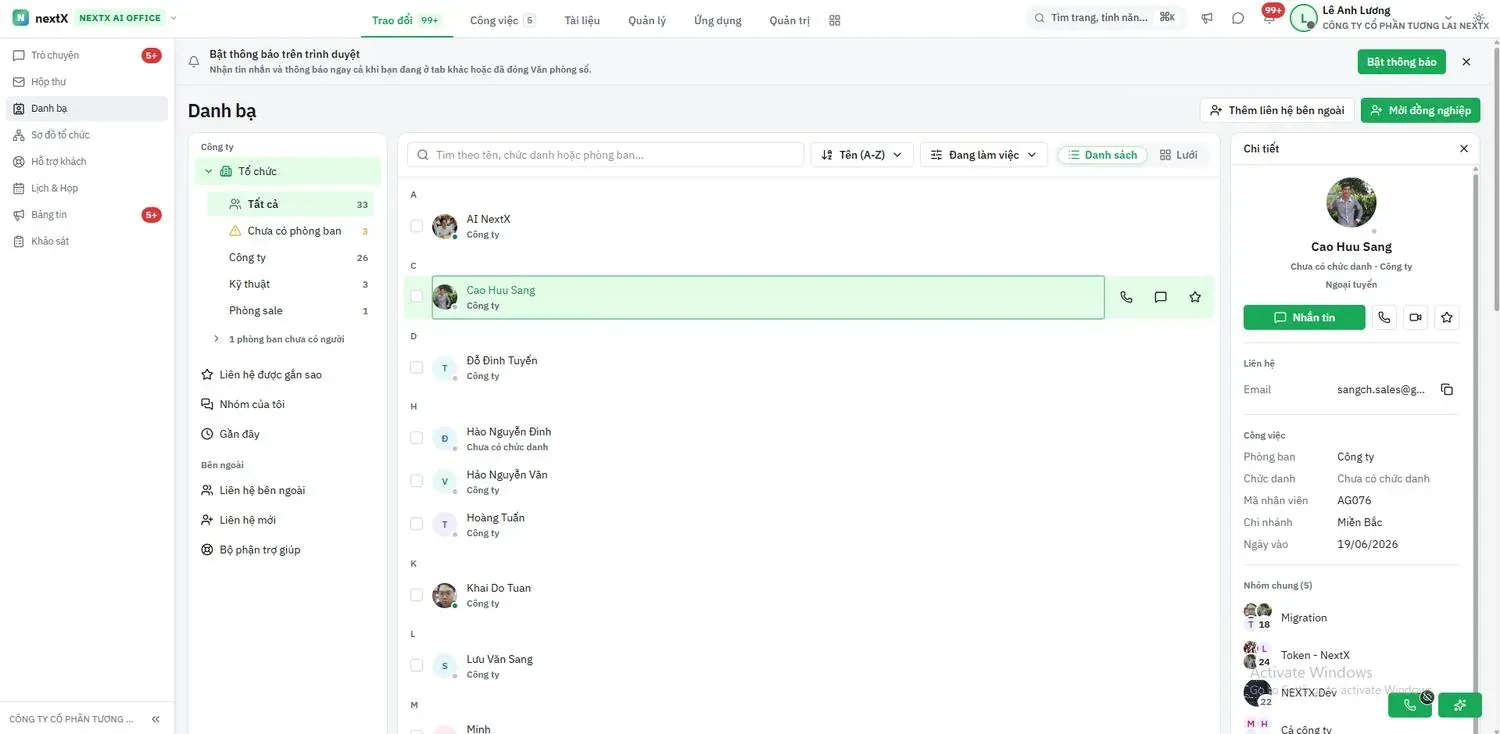The image size is (1500, 734).
Task: Expand the 1 phòng ban chưa có người row
Action: pos(286,339)
